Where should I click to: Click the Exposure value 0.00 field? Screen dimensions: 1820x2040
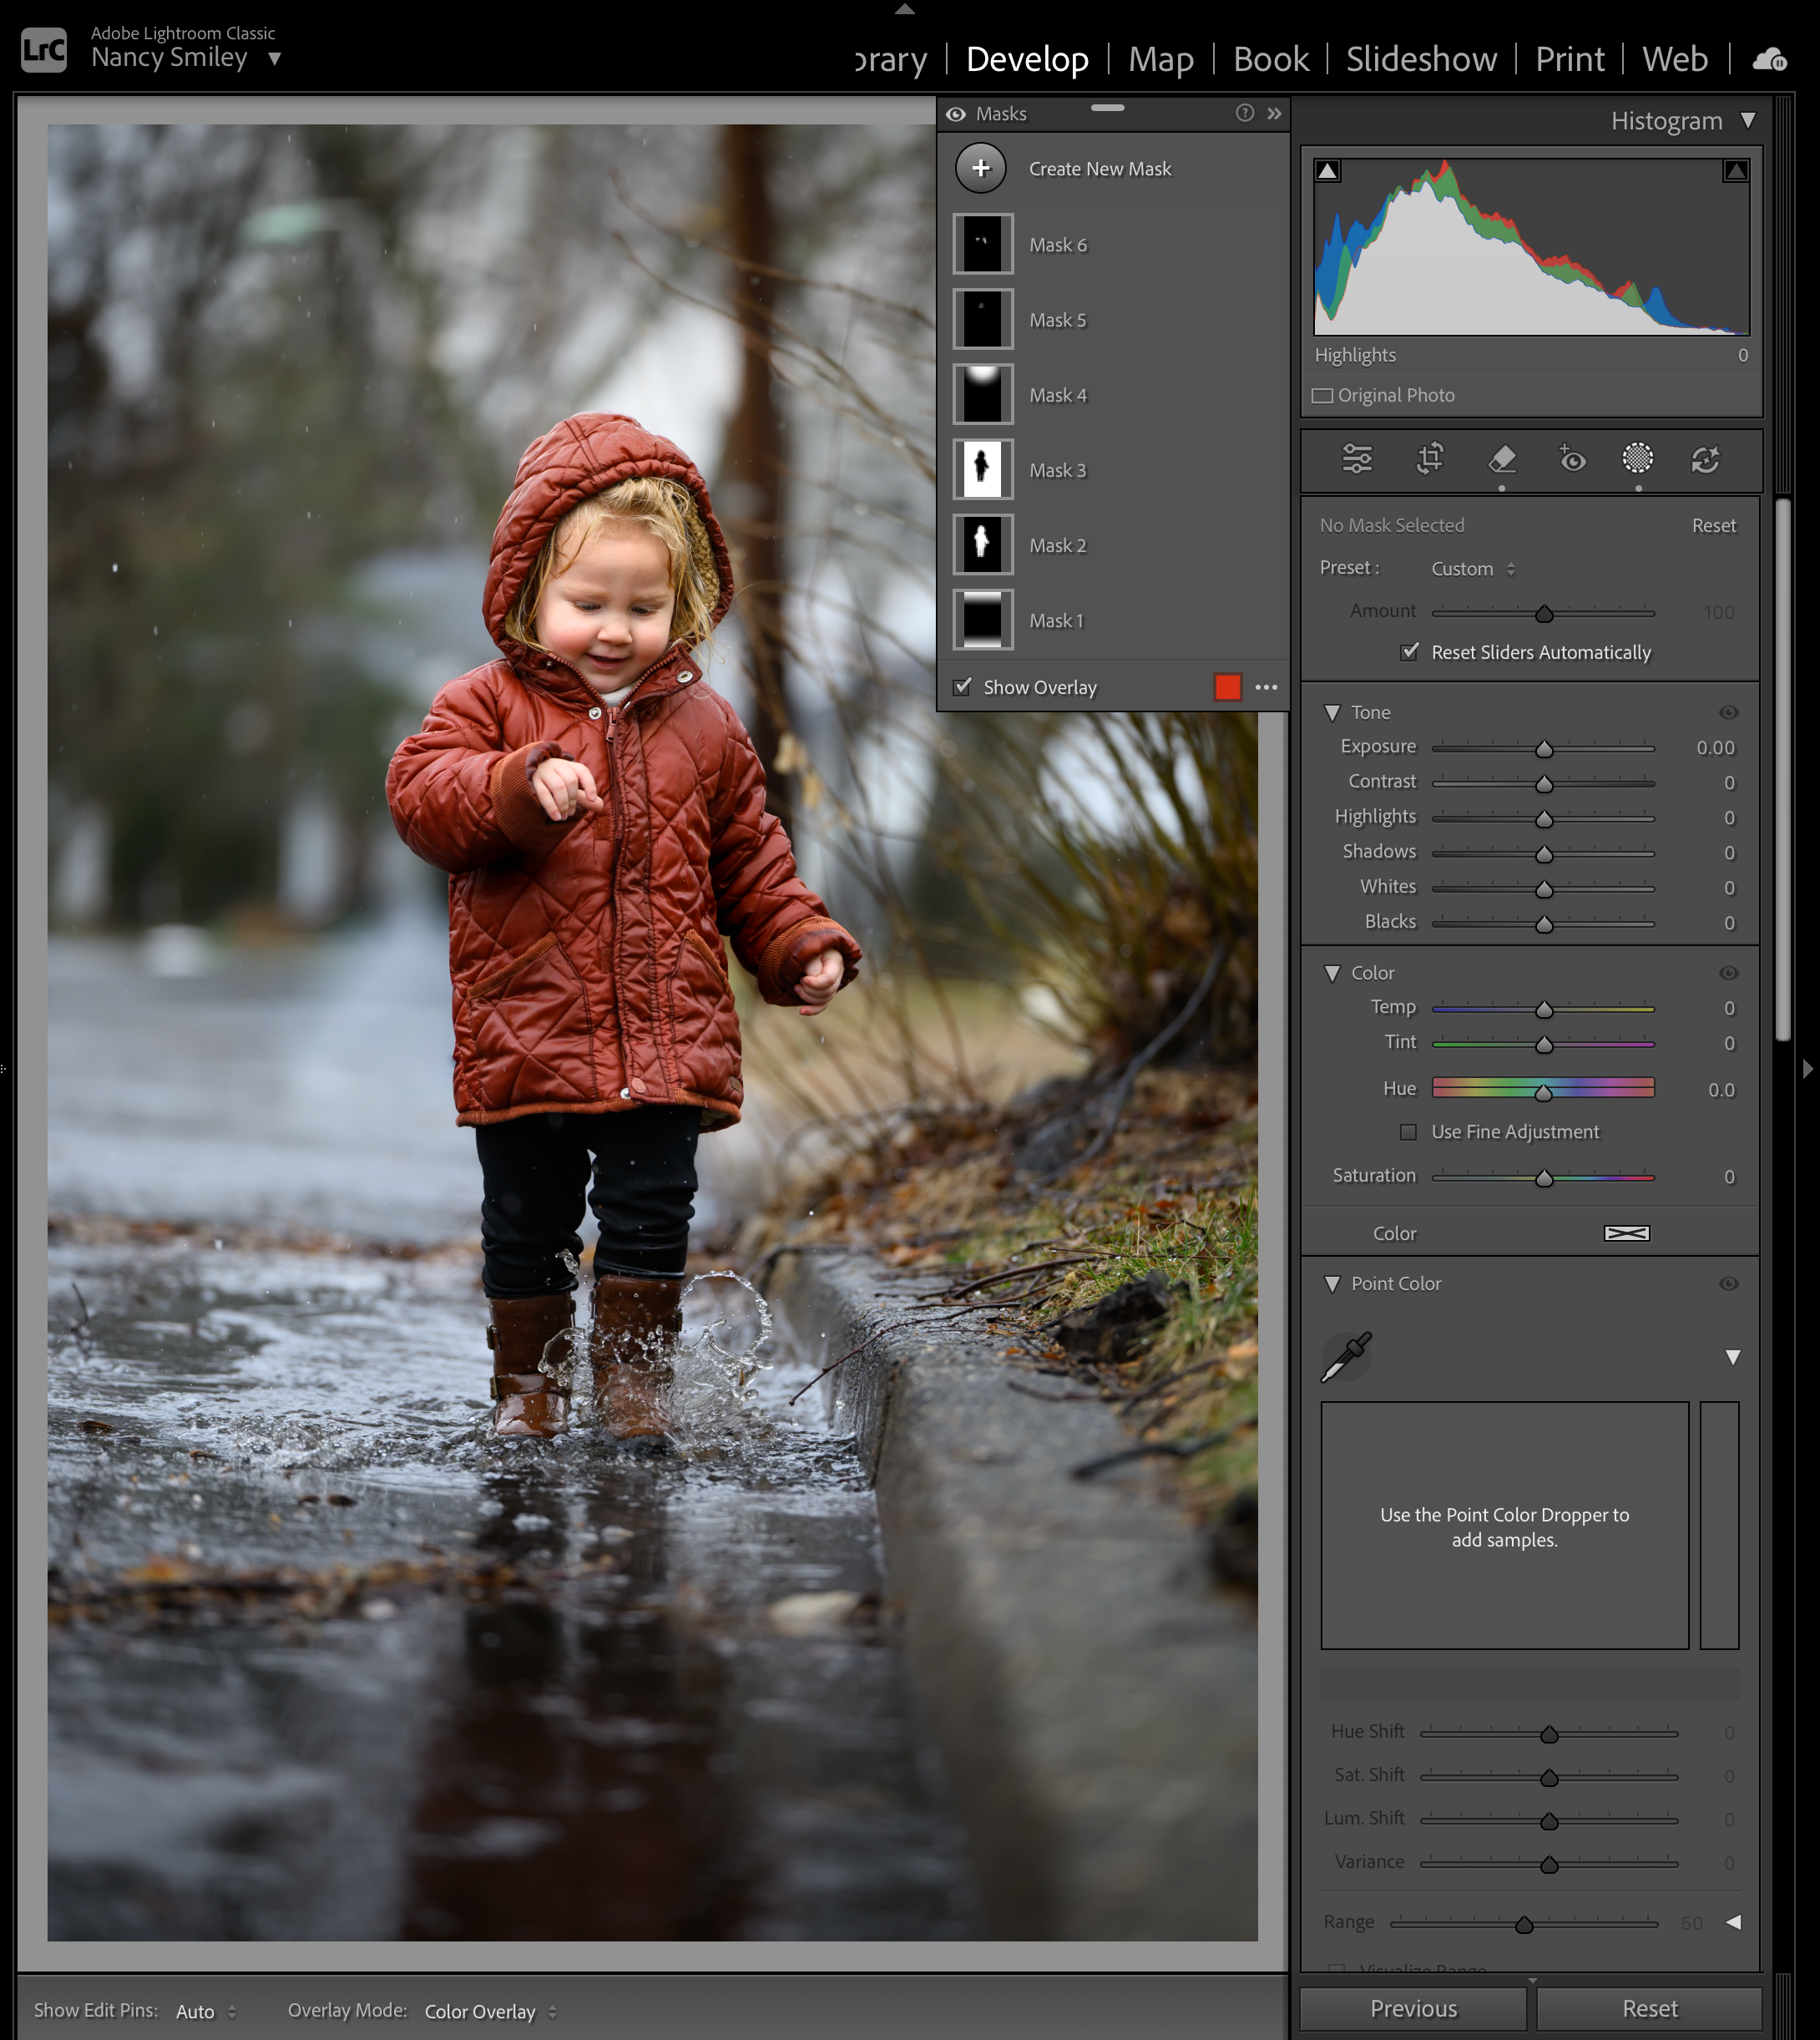(1715, 748)
